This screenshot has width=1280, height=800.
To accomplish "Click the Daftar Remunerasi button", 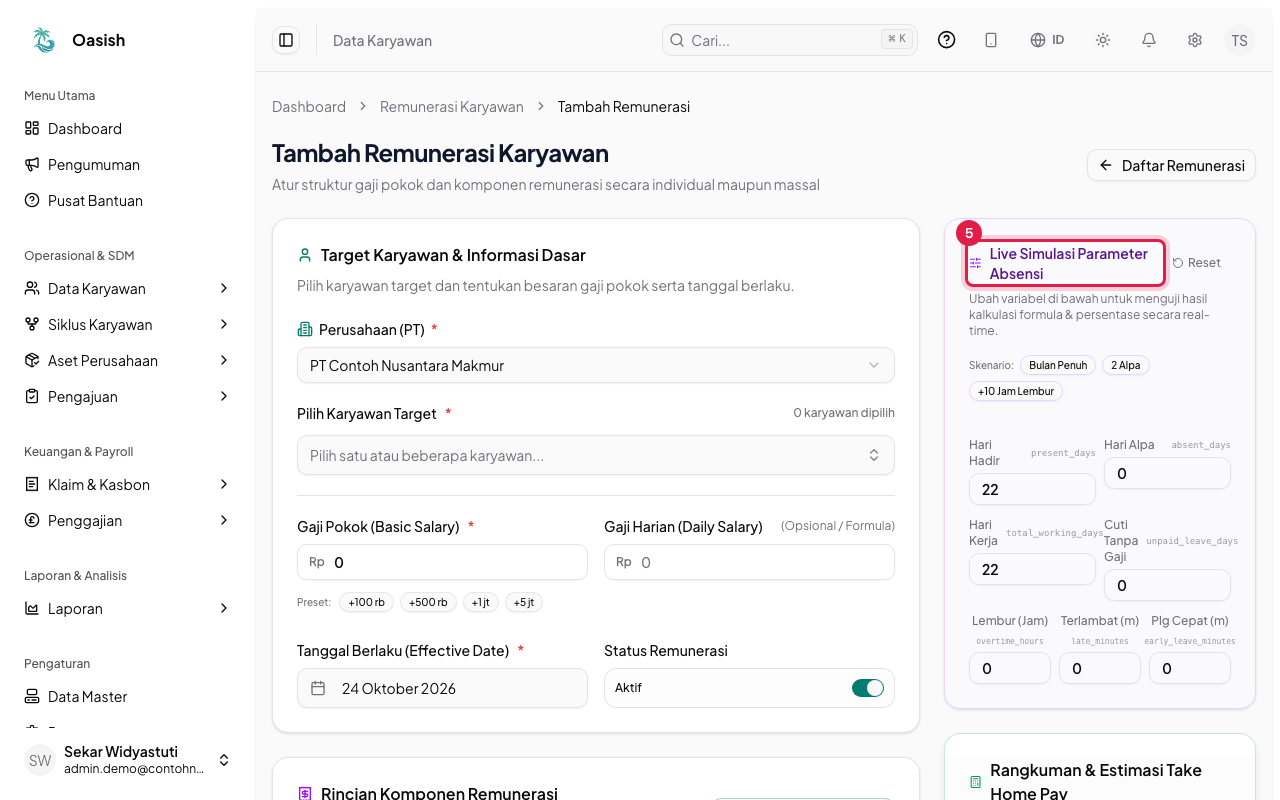I will point(1171,165).
